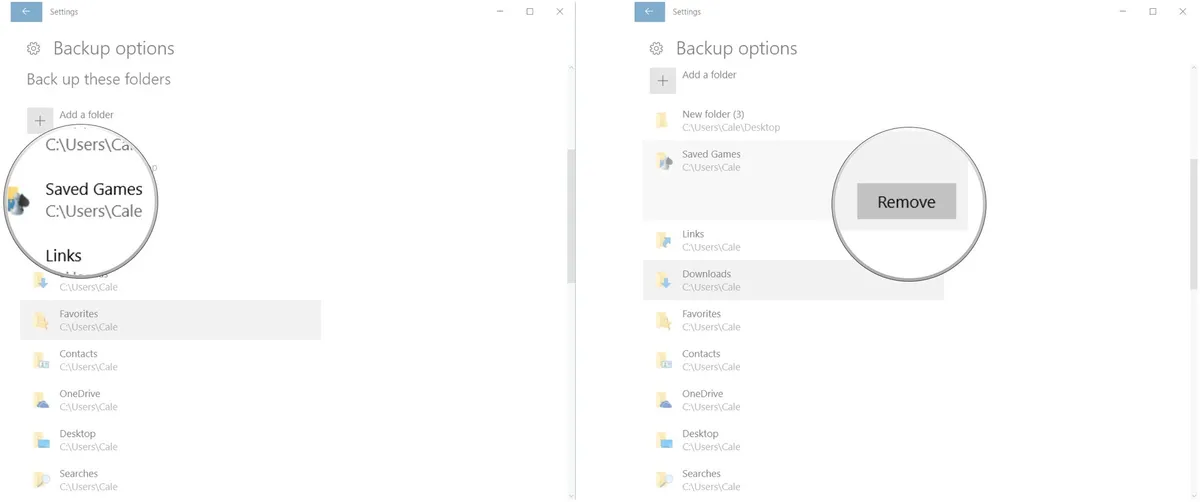This screenshot has height=502, width=1200.
Task: Click the scrollbar thumb in left window
Action: tap(571, 215)
